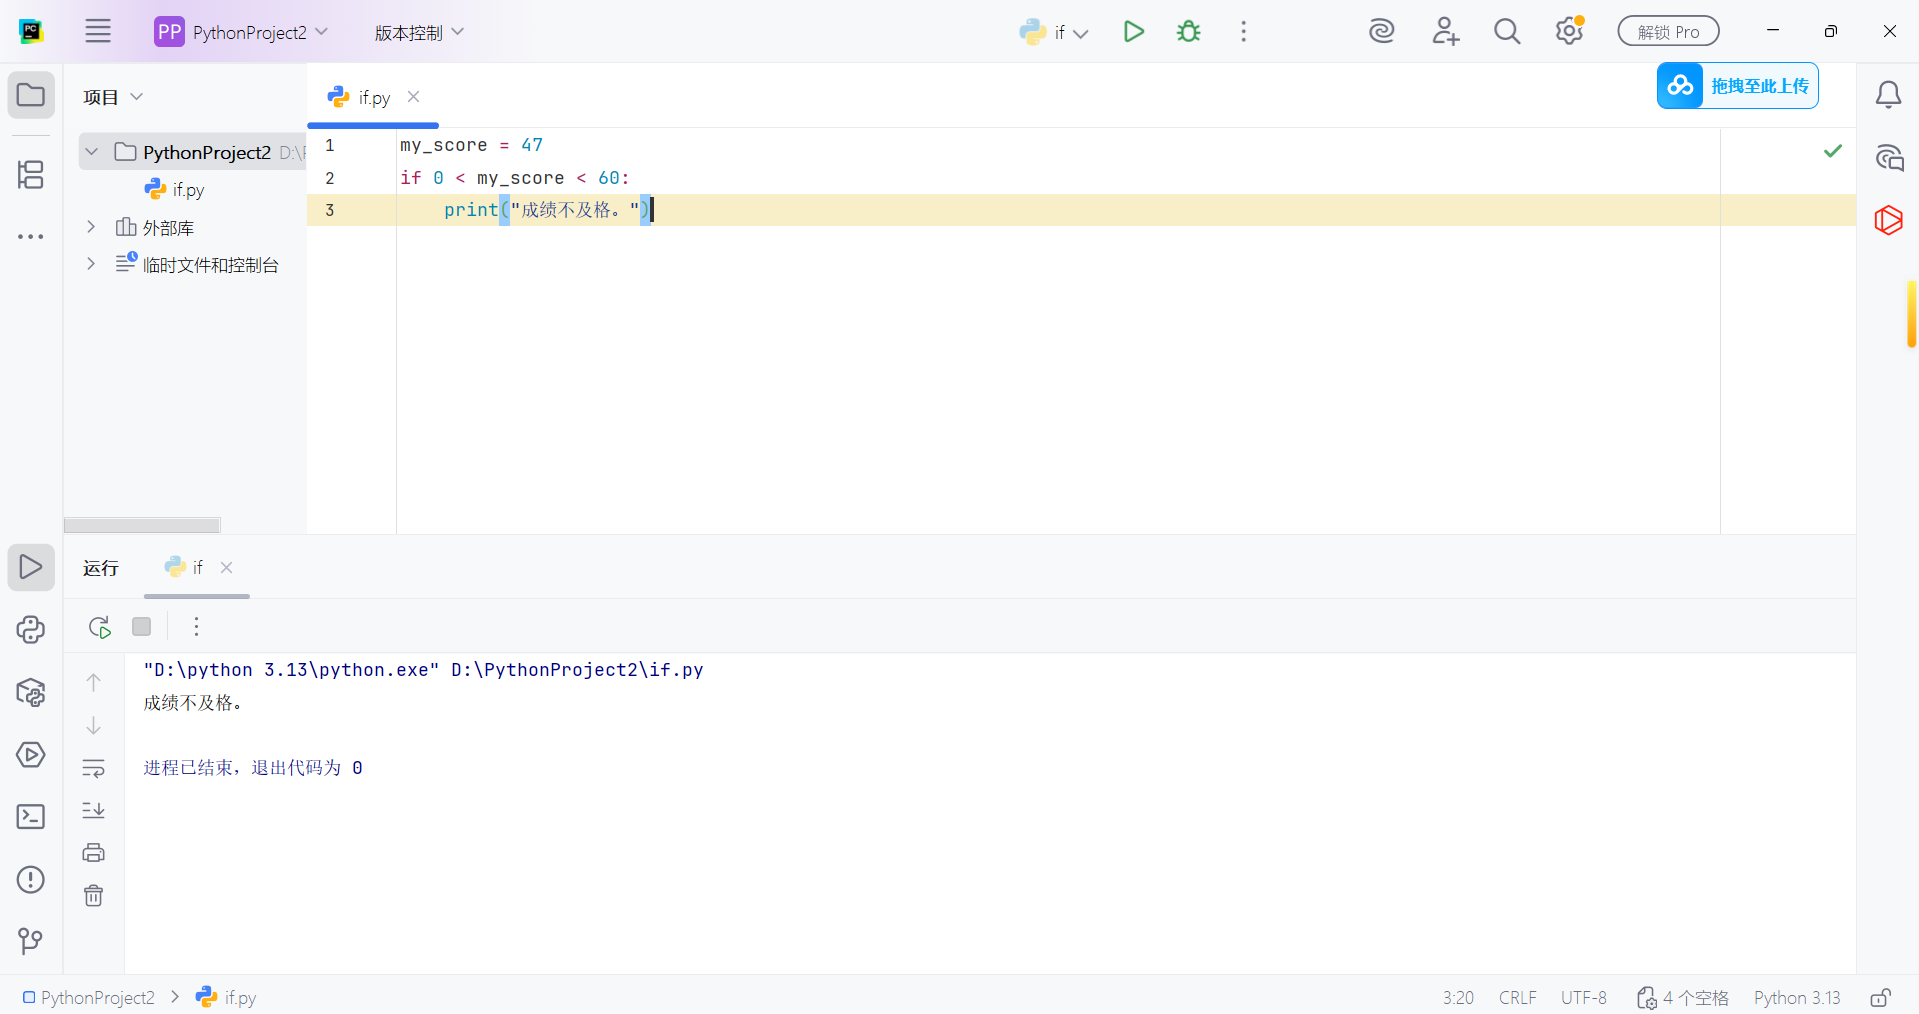Stop the running process
Viewport: 1919px width, 1014px height.
pos(142,627)
